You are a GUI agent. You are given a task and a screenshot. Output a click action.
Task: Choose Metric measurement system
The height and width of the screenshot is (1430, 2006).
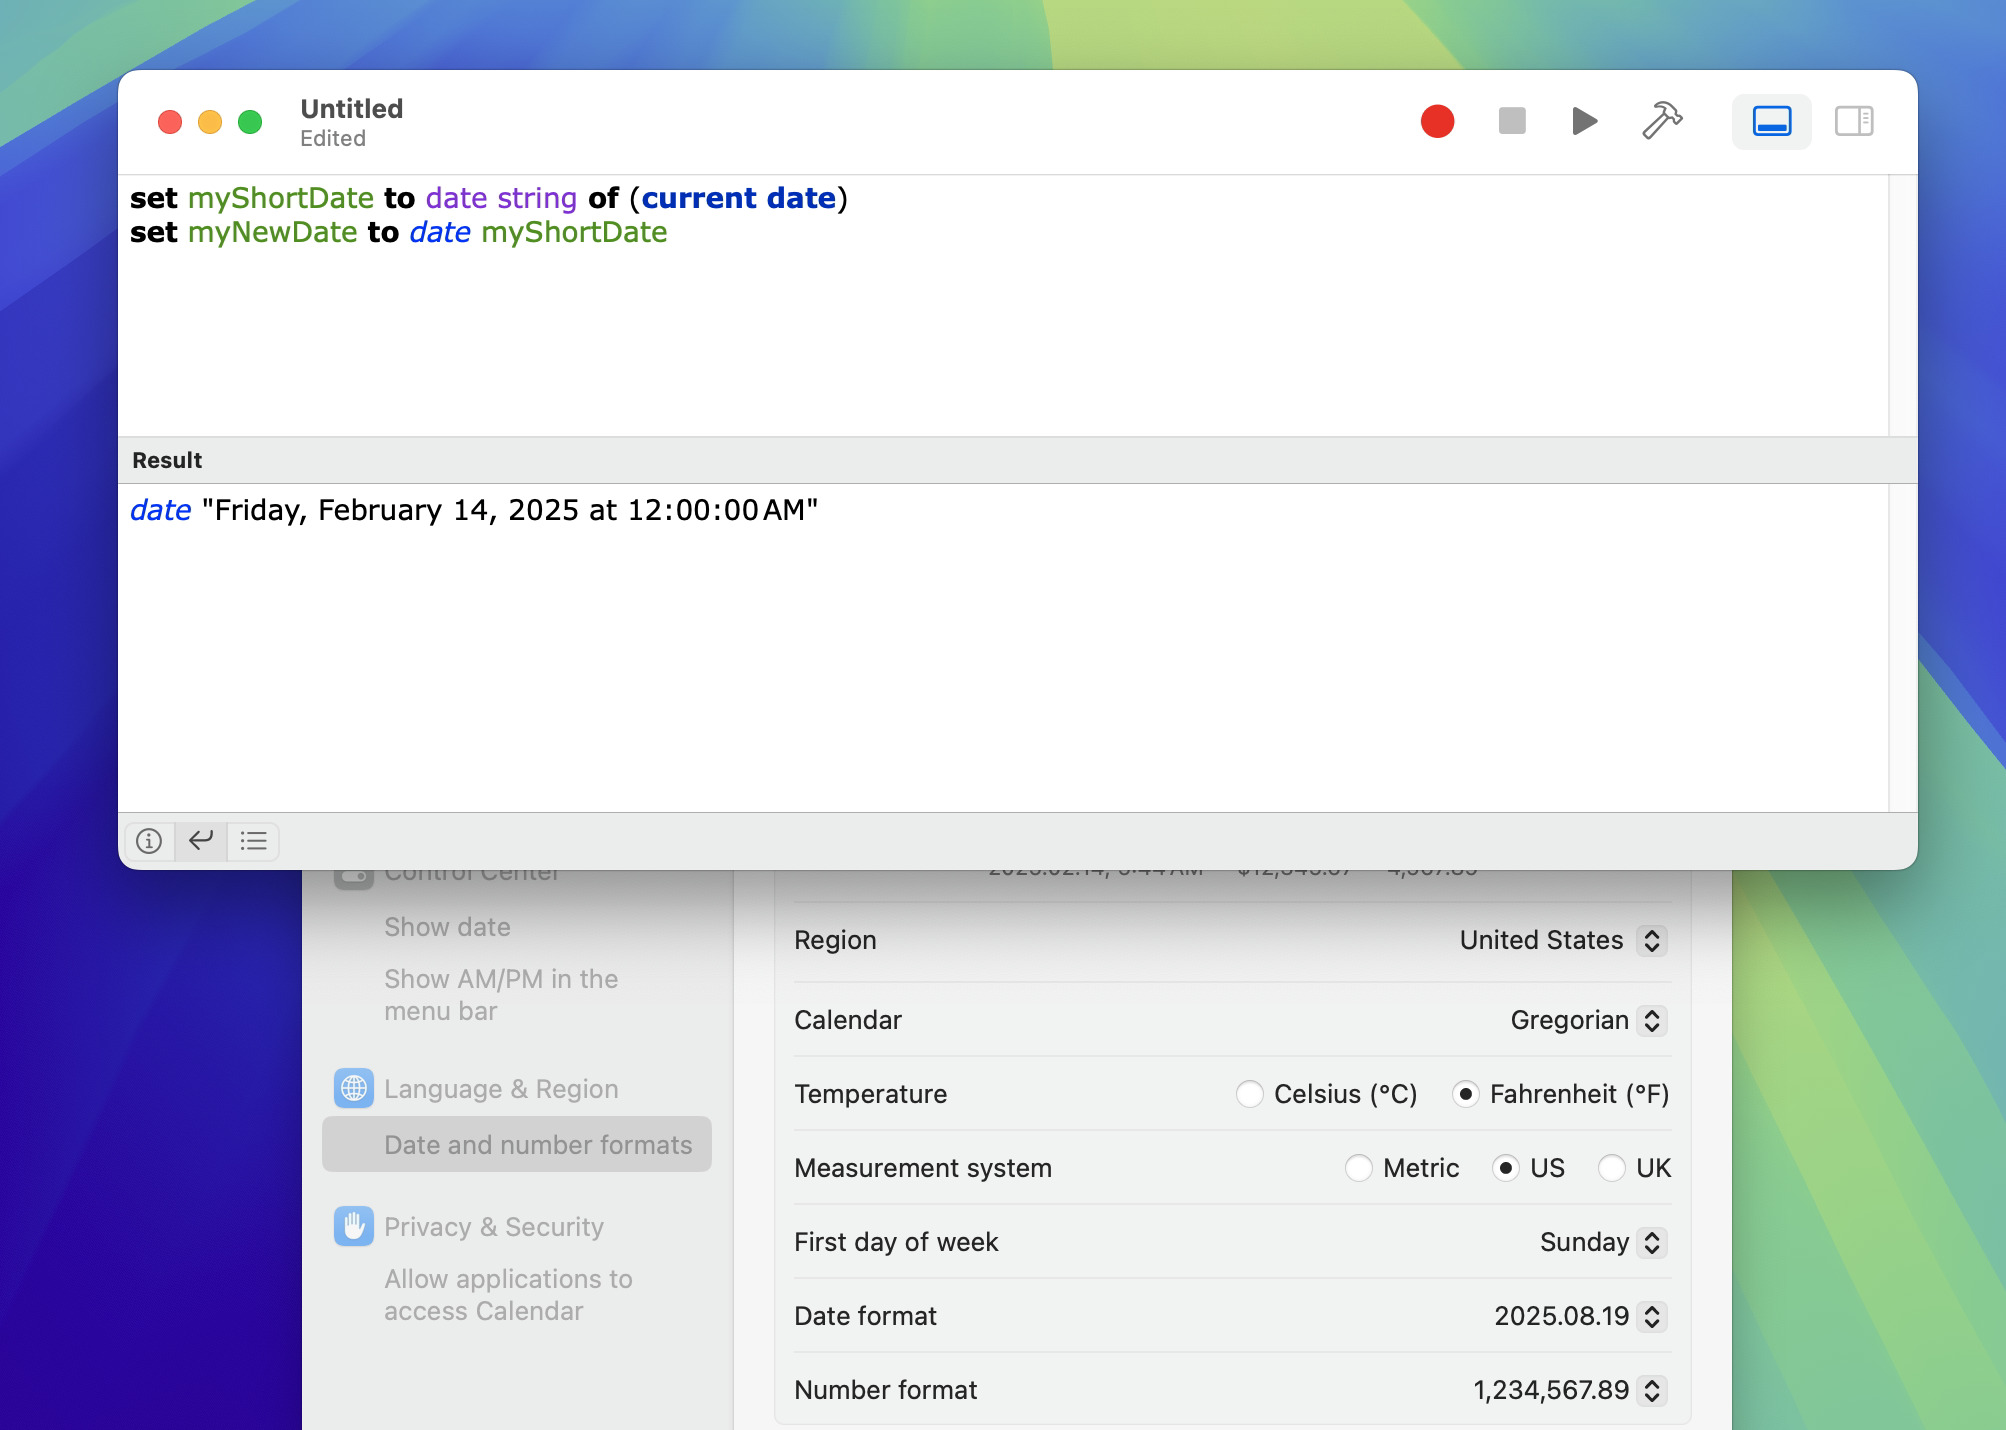point(1358,1168)
